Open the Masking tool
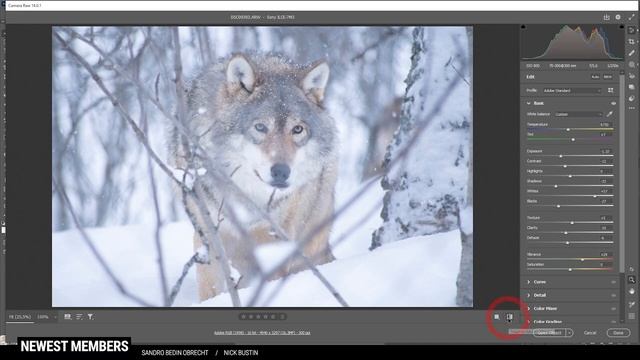Image resolution: width=640 pixels, height=360 pixels. pyautogui.click(x=632, y=64)
